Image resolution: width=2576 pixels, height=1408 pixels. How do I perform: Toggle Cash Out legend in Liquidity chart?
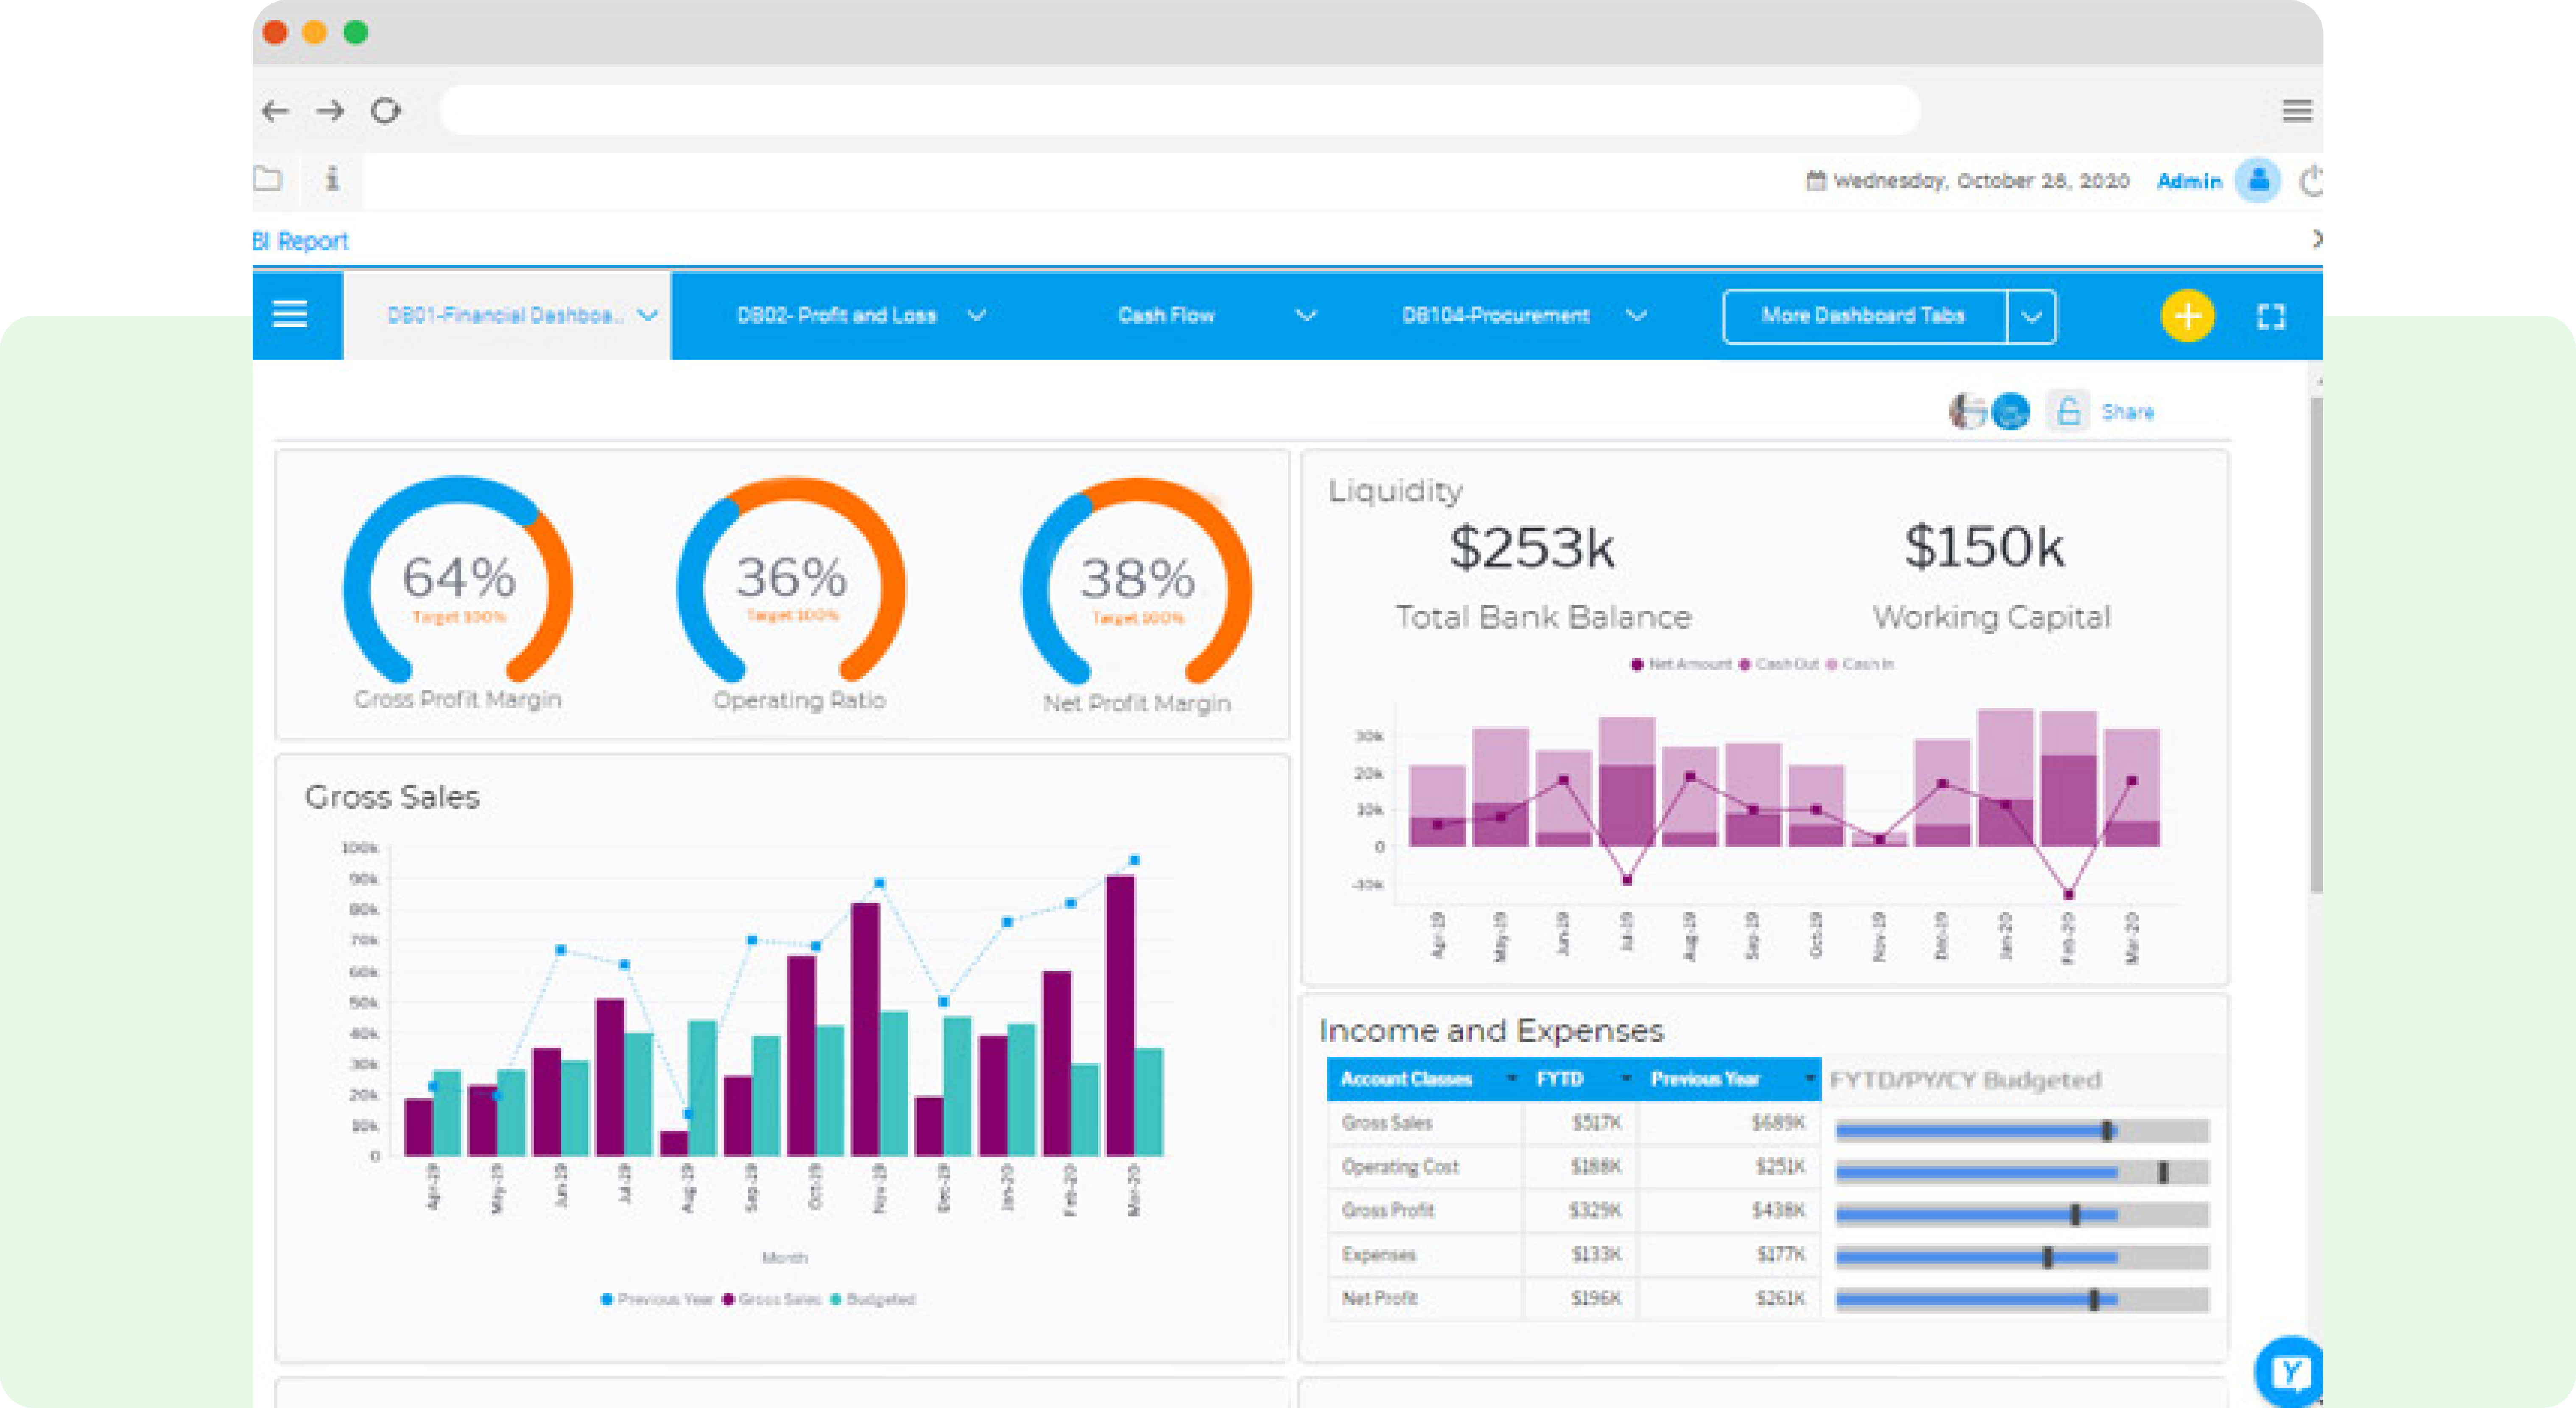coord(1779,664)
